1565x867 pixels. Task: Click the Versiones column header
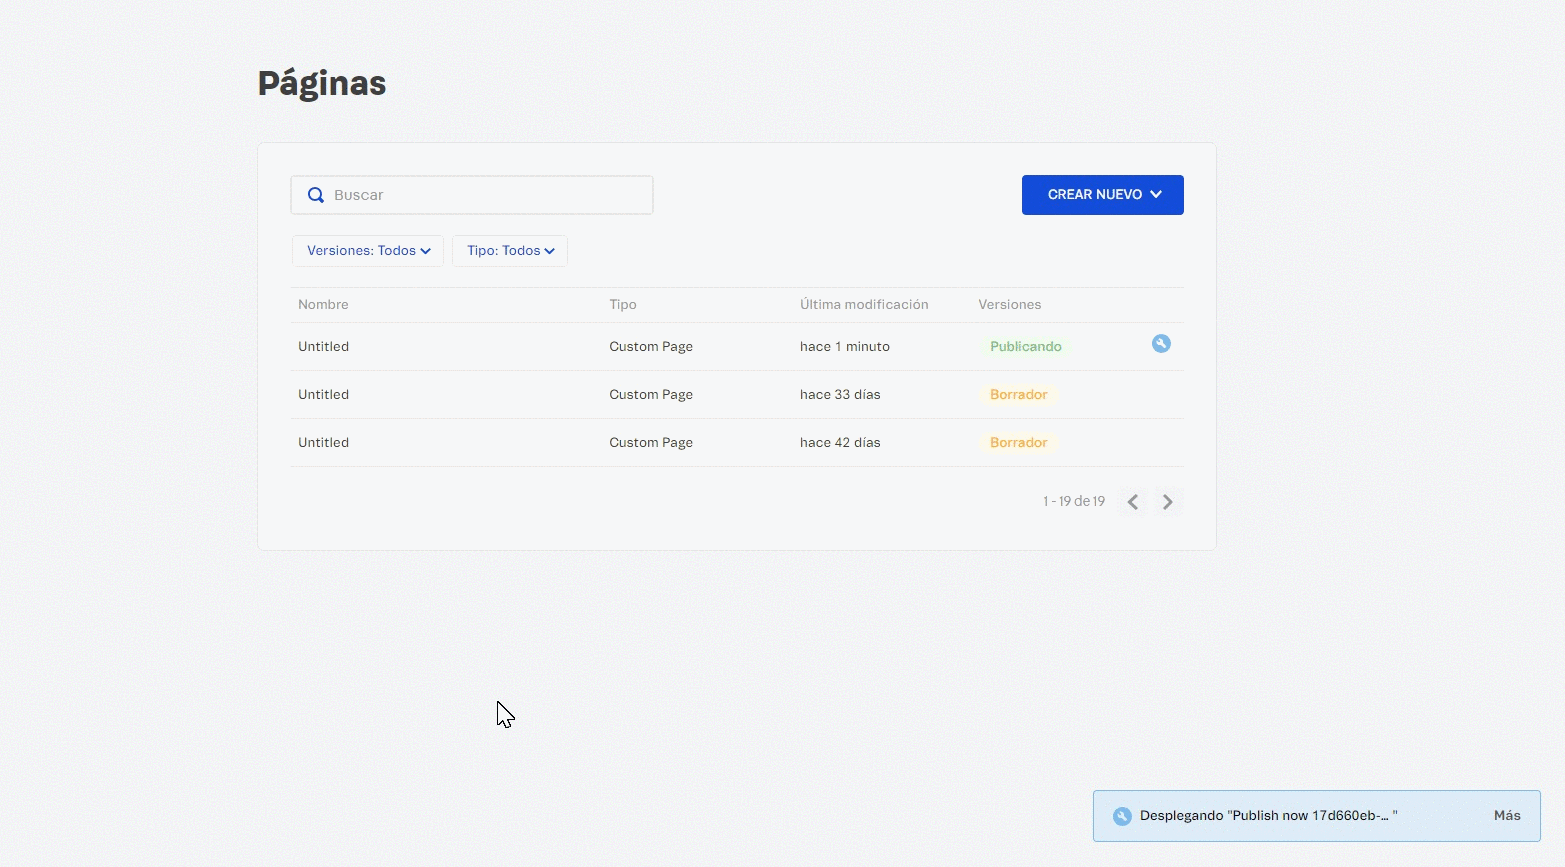click(x=1009, y=305)
